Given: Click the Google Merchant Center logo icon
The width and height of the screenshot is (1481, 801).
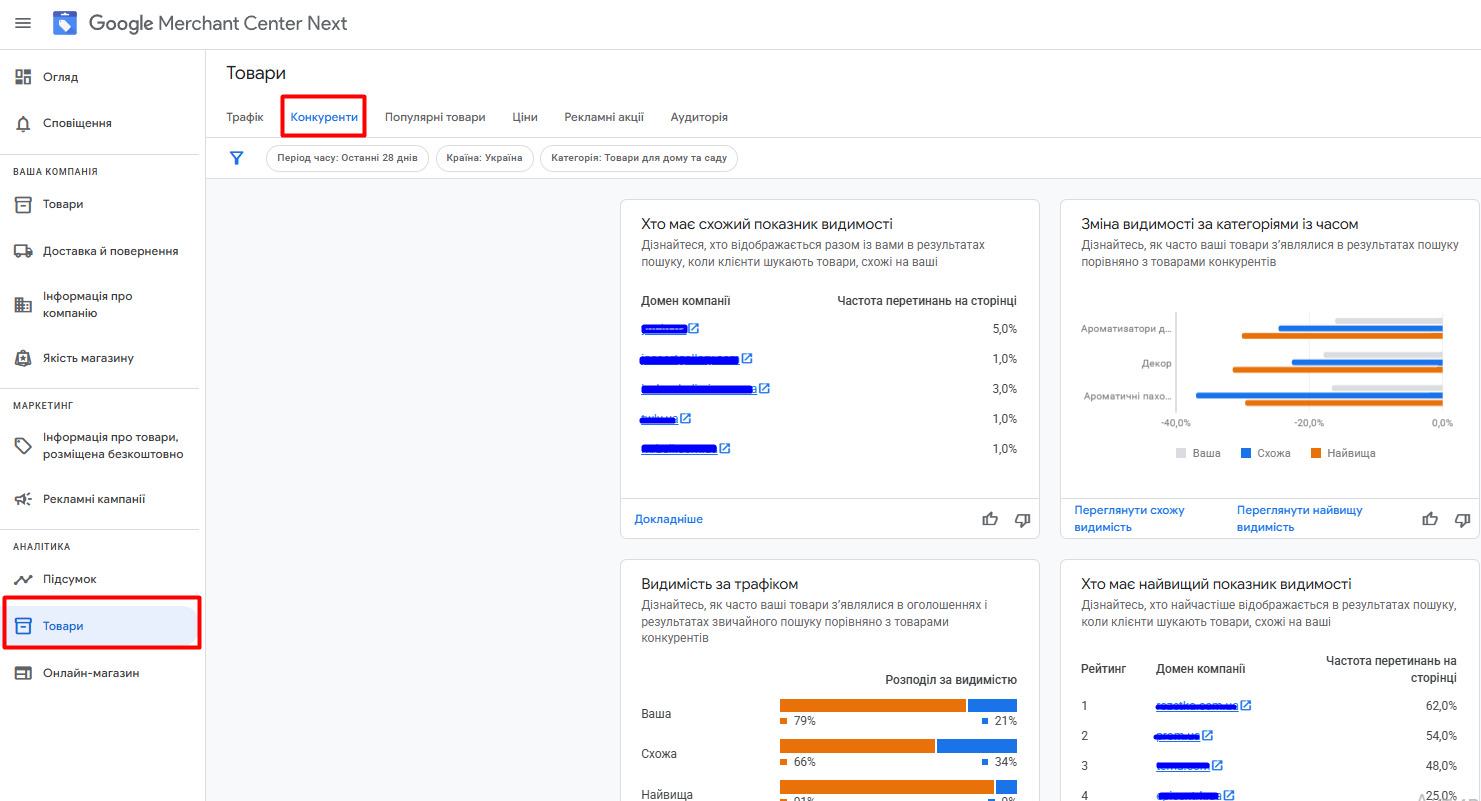Looking at the screenshot, I should [x=65, y=23].
